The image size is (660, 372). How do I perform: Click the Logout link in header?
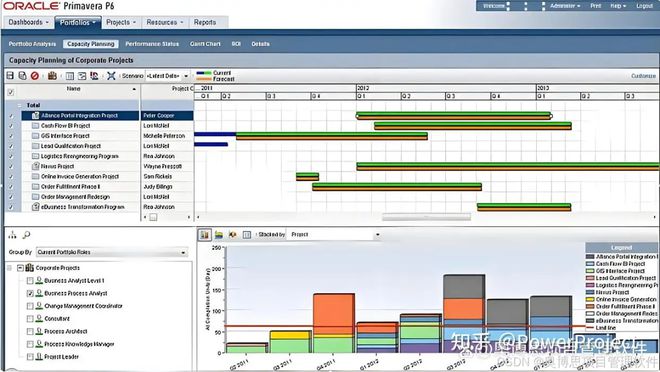pos(644,6)
